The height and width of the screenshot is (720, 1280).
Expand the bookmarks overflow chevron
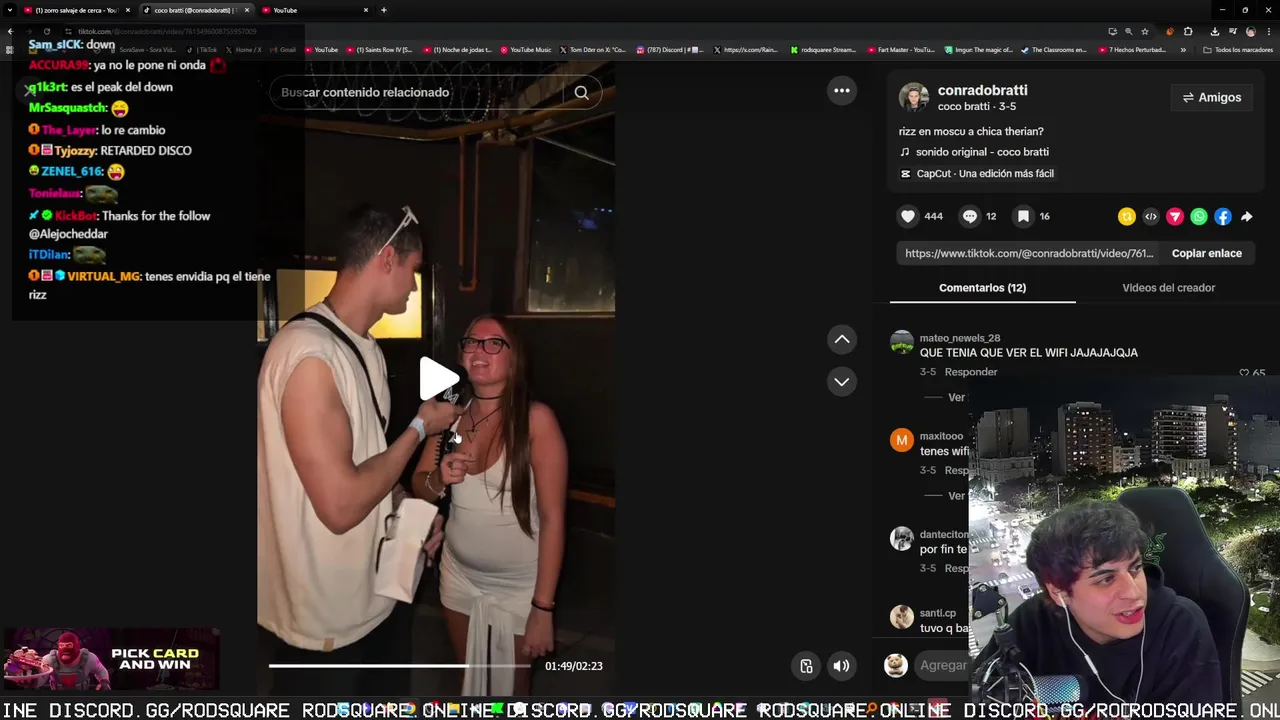click(1183, 49)
